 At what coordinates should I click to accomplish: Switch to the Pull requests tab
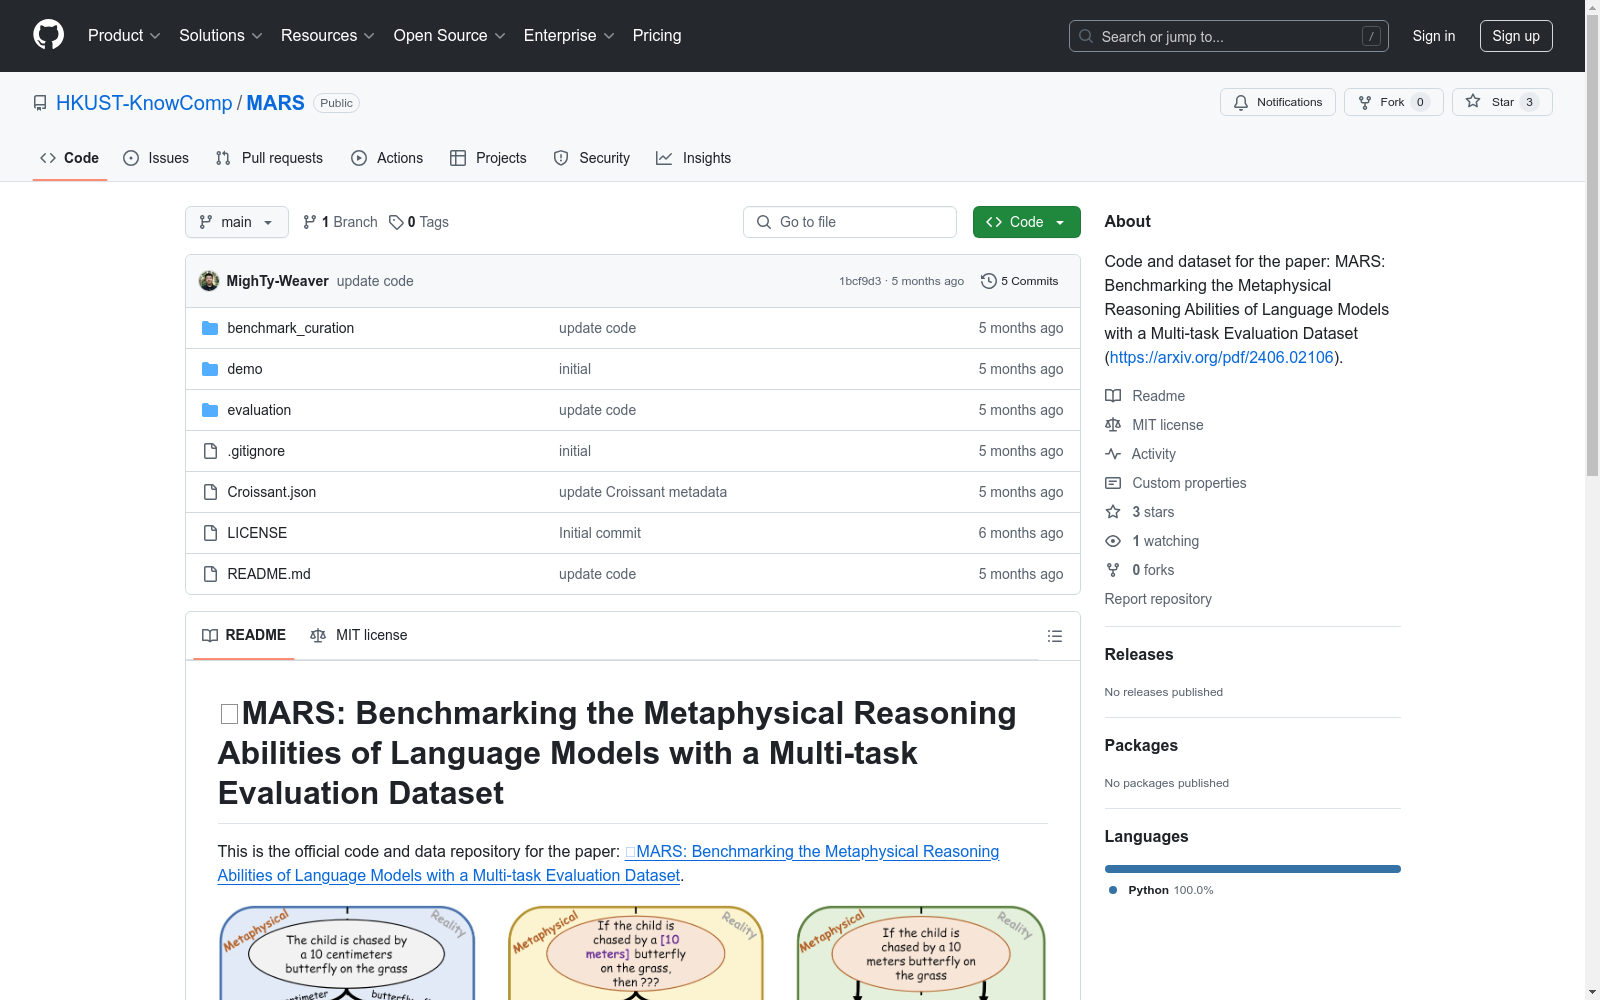tap(269, 158)
